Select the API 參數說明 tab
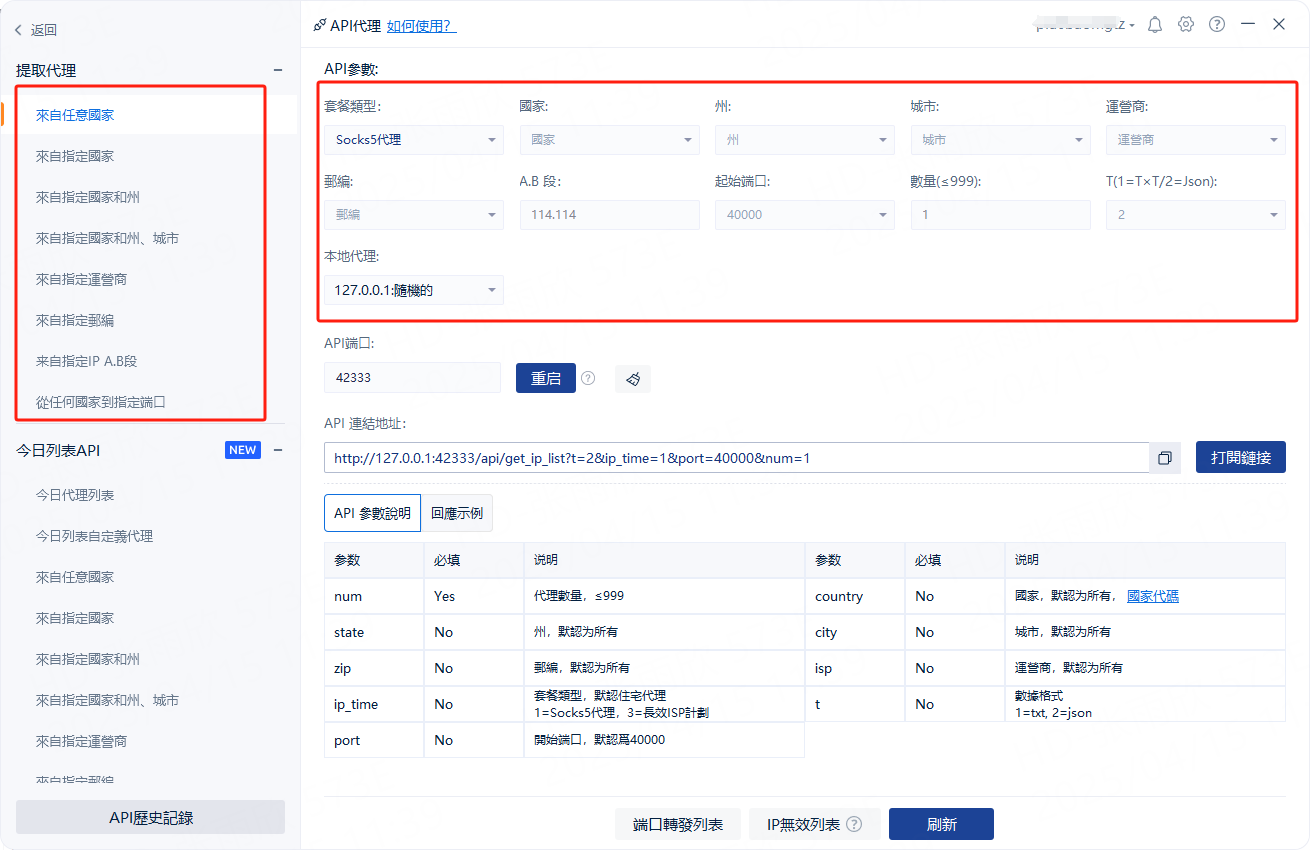This screenshot has width=1310, height=850. 372,513
